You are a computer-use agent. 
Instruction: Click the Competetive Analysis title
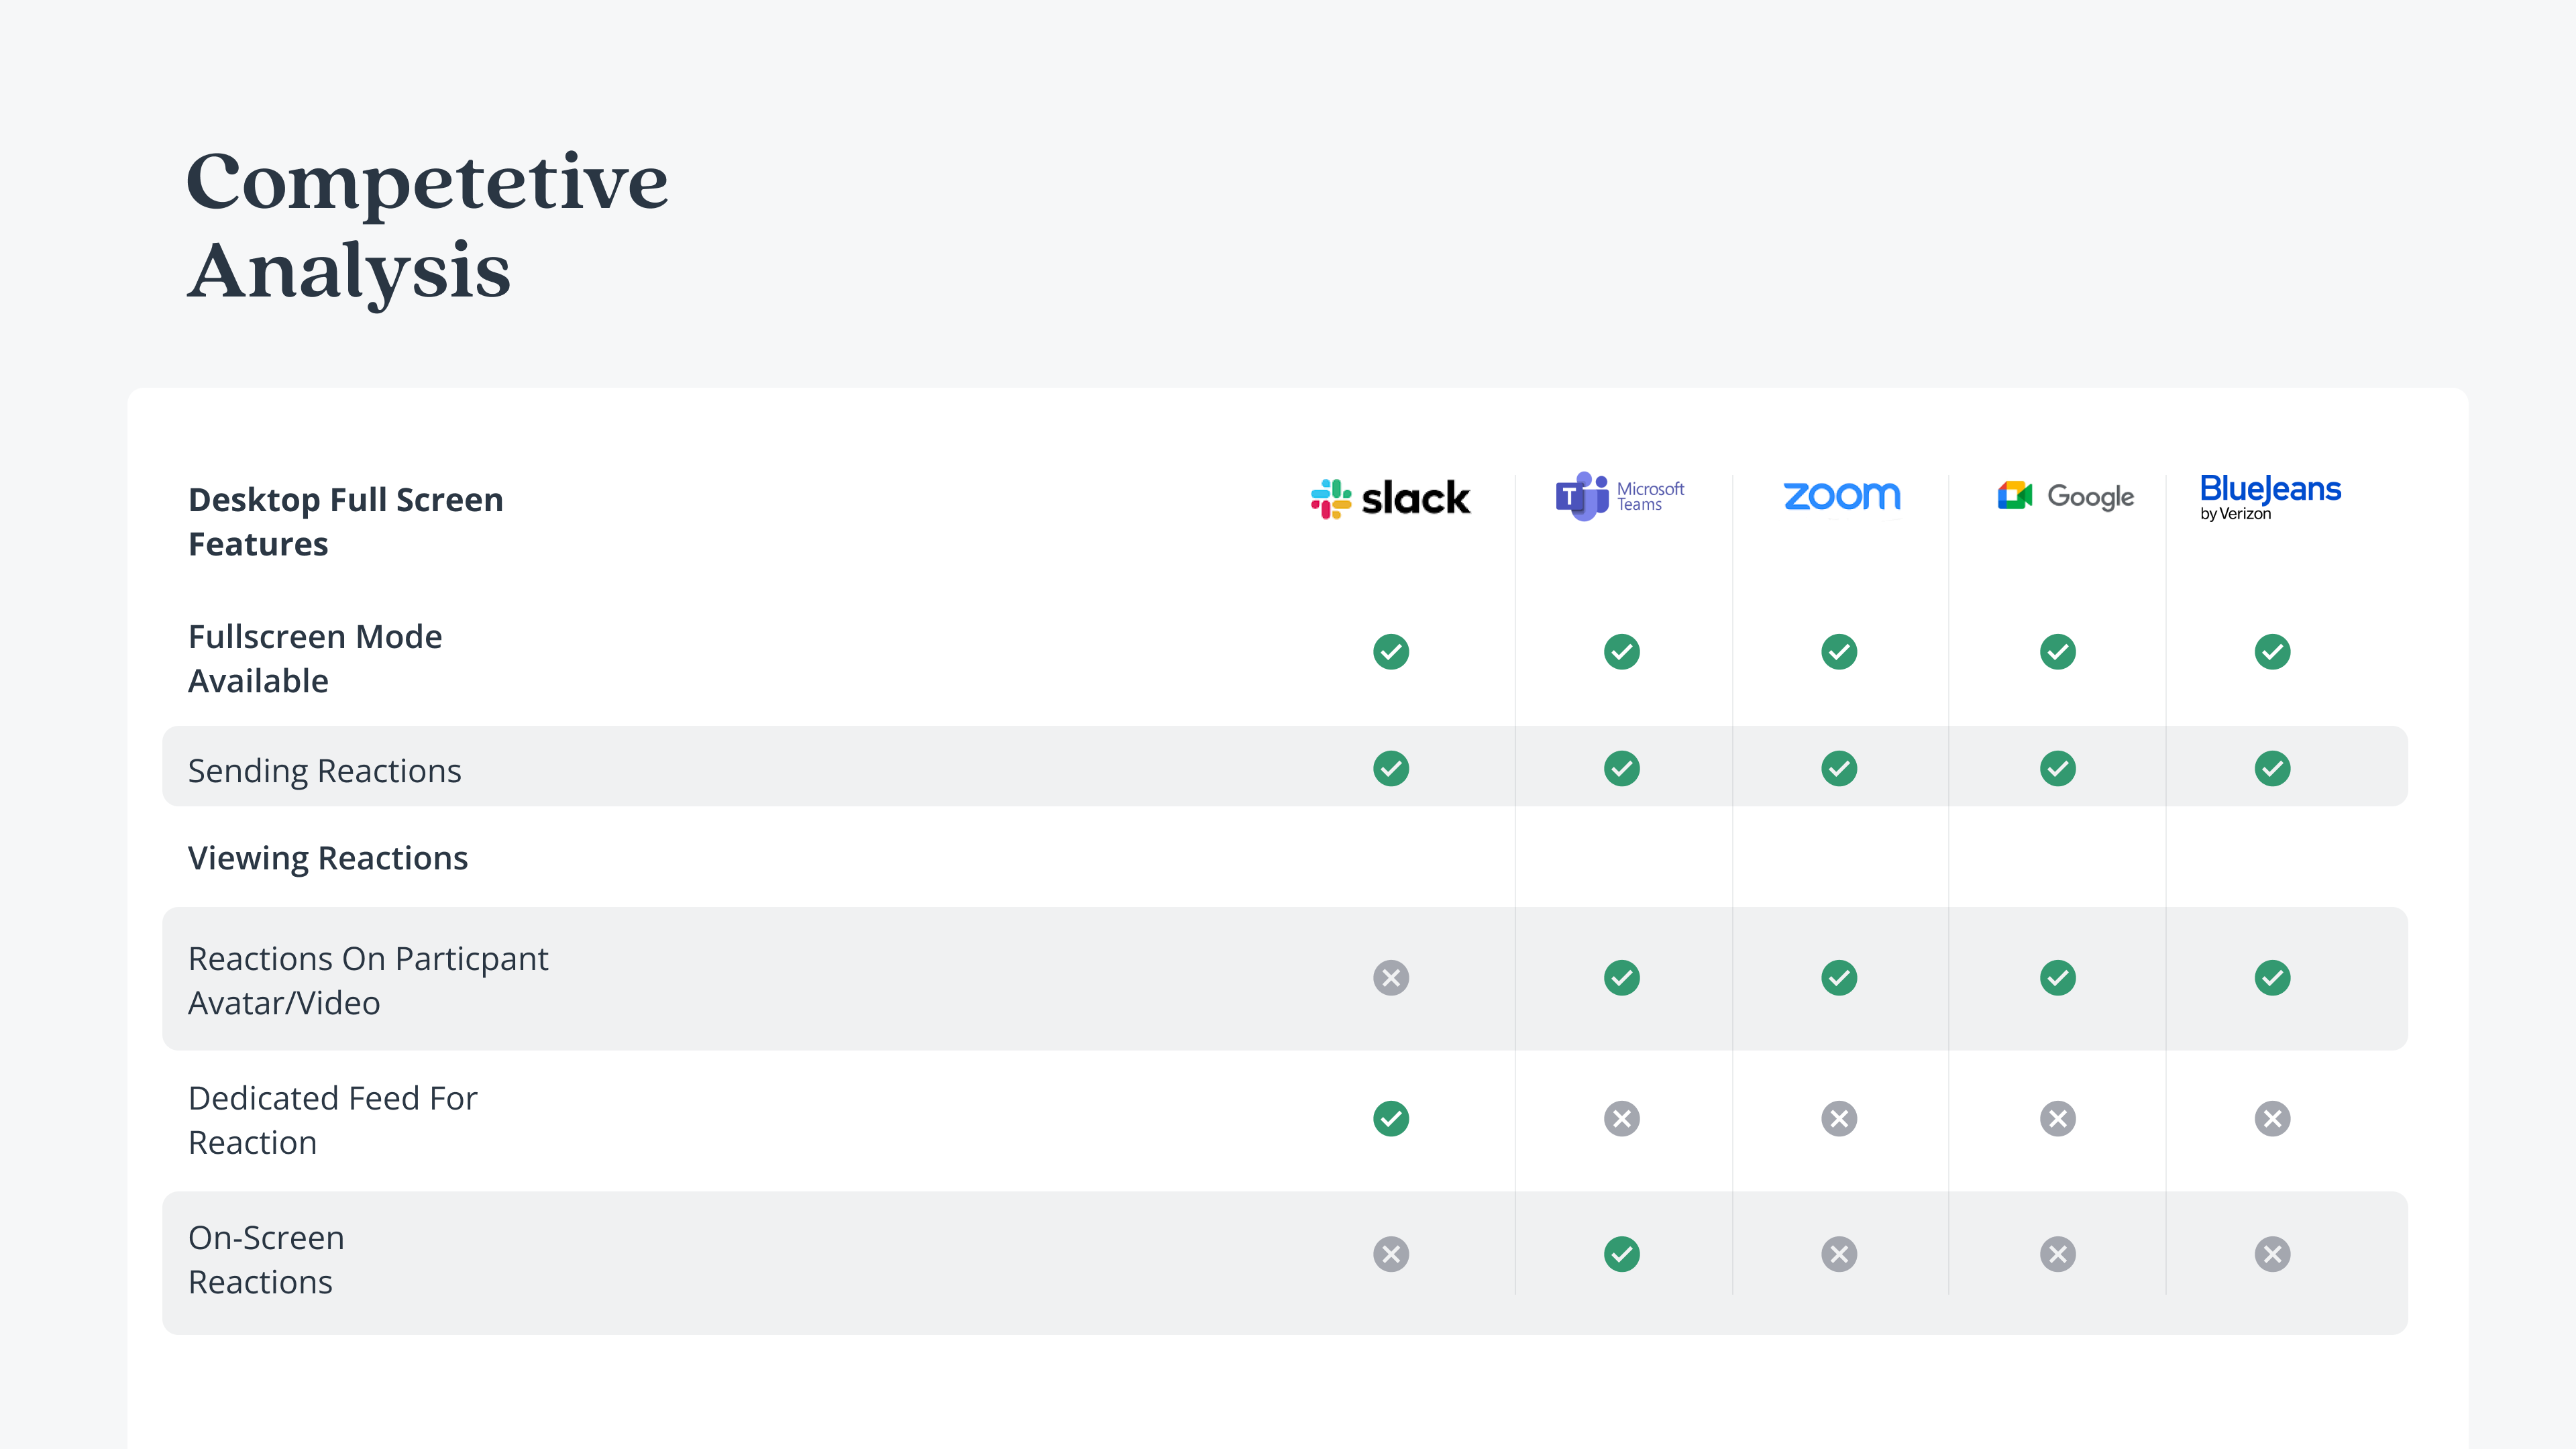tap(427, 226)
